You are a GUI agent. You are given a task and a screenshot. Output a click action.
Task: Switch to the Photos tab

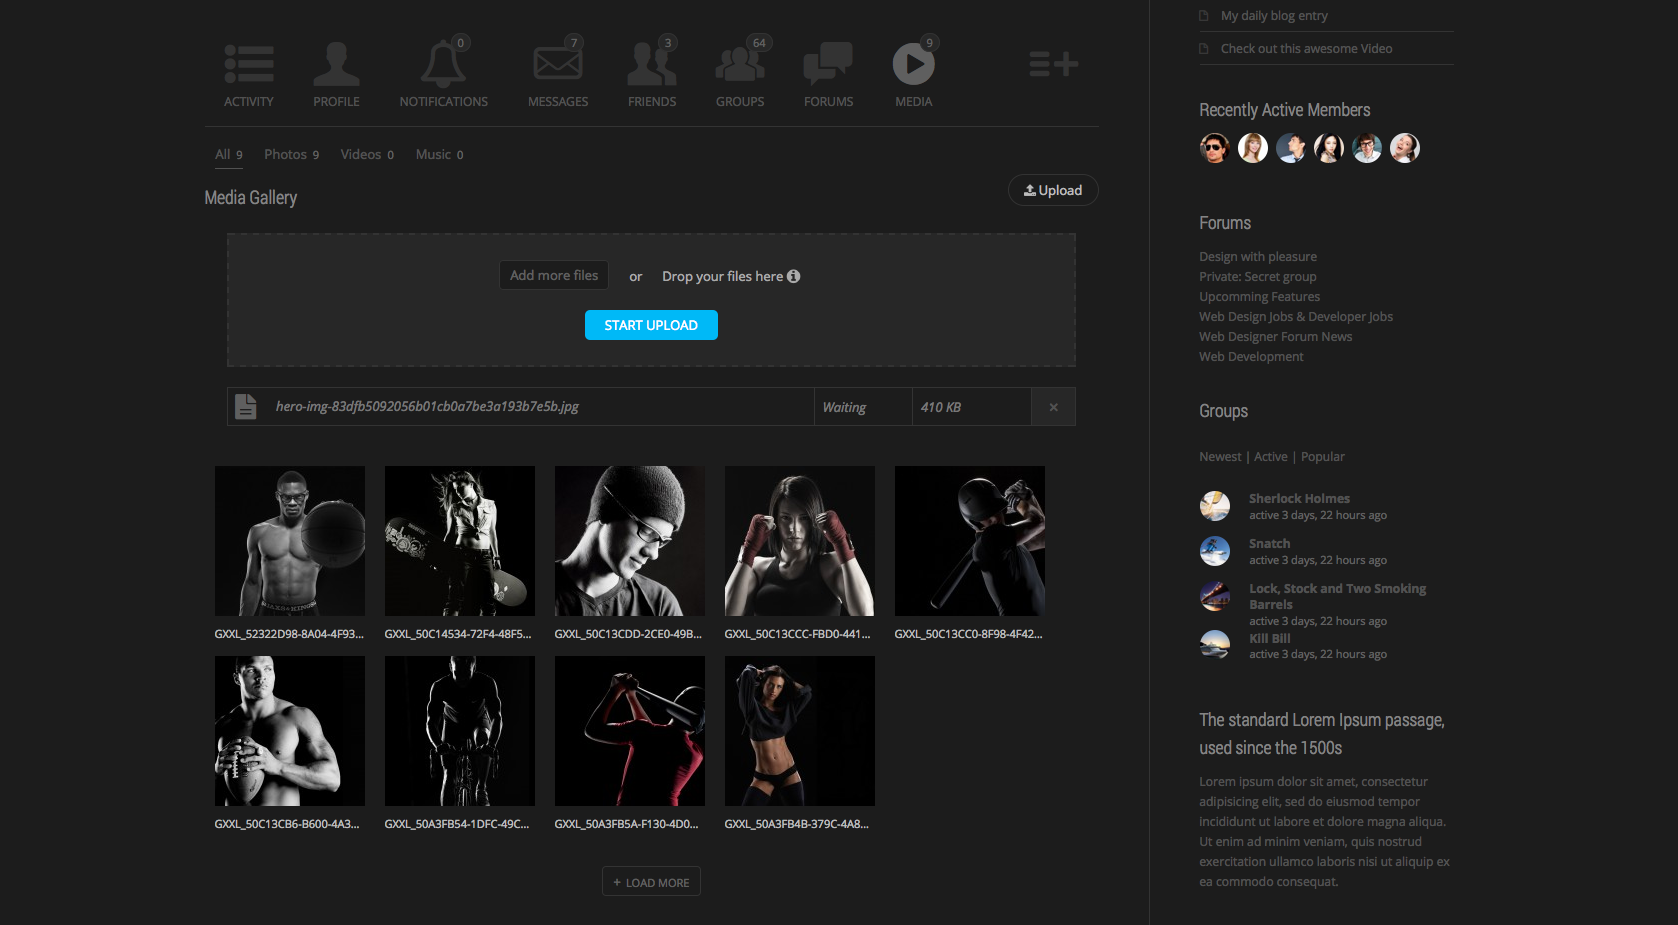(291, 154)
